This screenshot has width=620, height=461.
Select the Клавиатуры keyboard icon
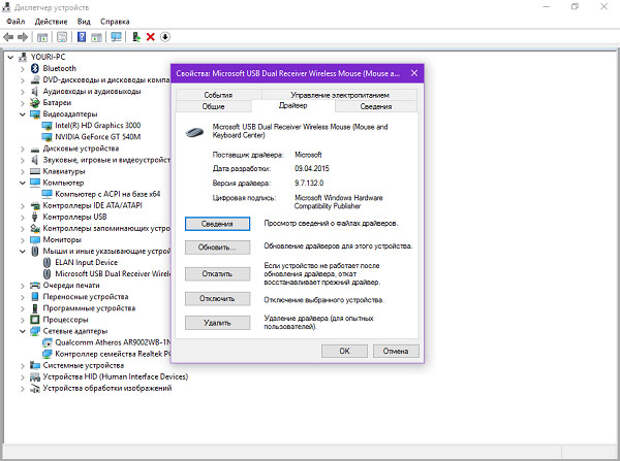pyautogui.click(x=35, y=172)
